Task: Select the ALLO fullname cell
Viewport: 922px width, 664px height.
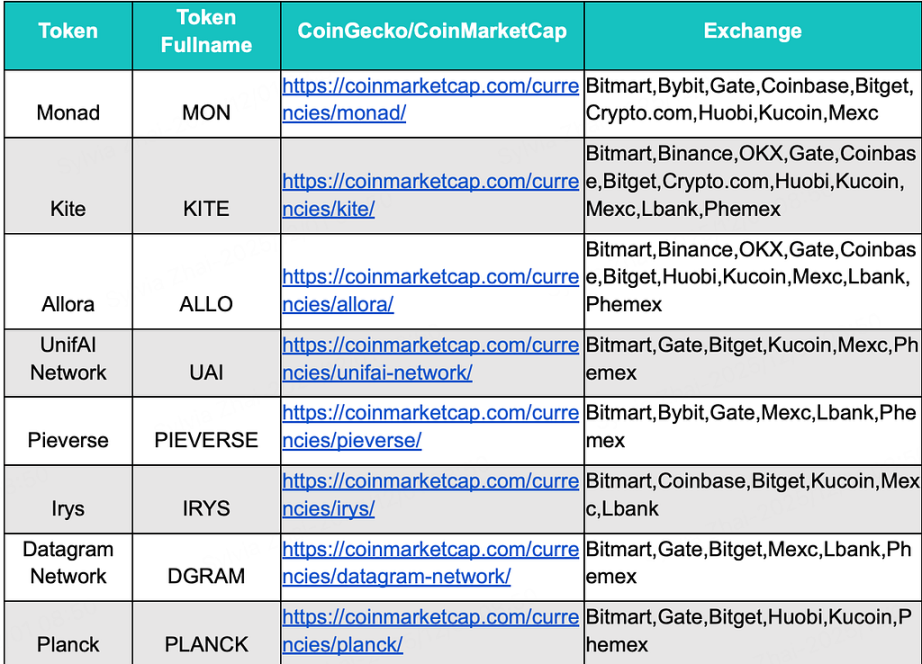Action: click(206, 304)
